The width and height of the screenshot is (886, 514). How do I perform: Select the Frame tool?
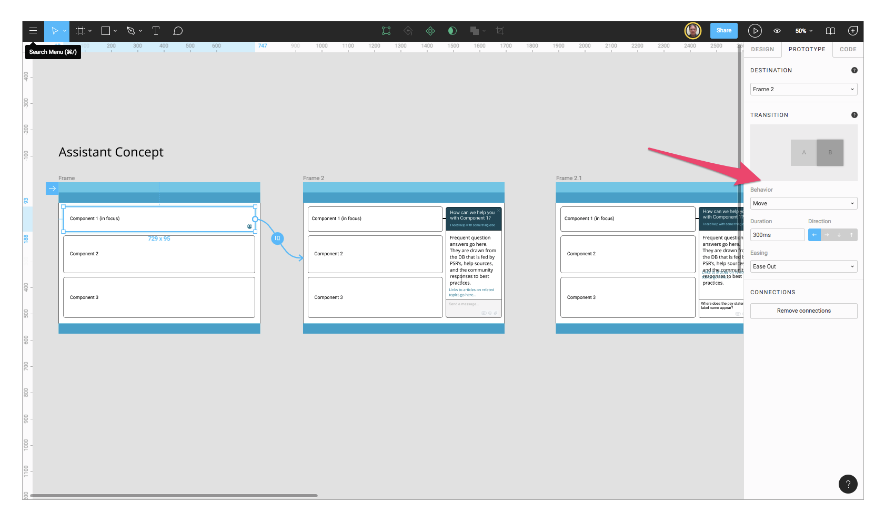80,31
